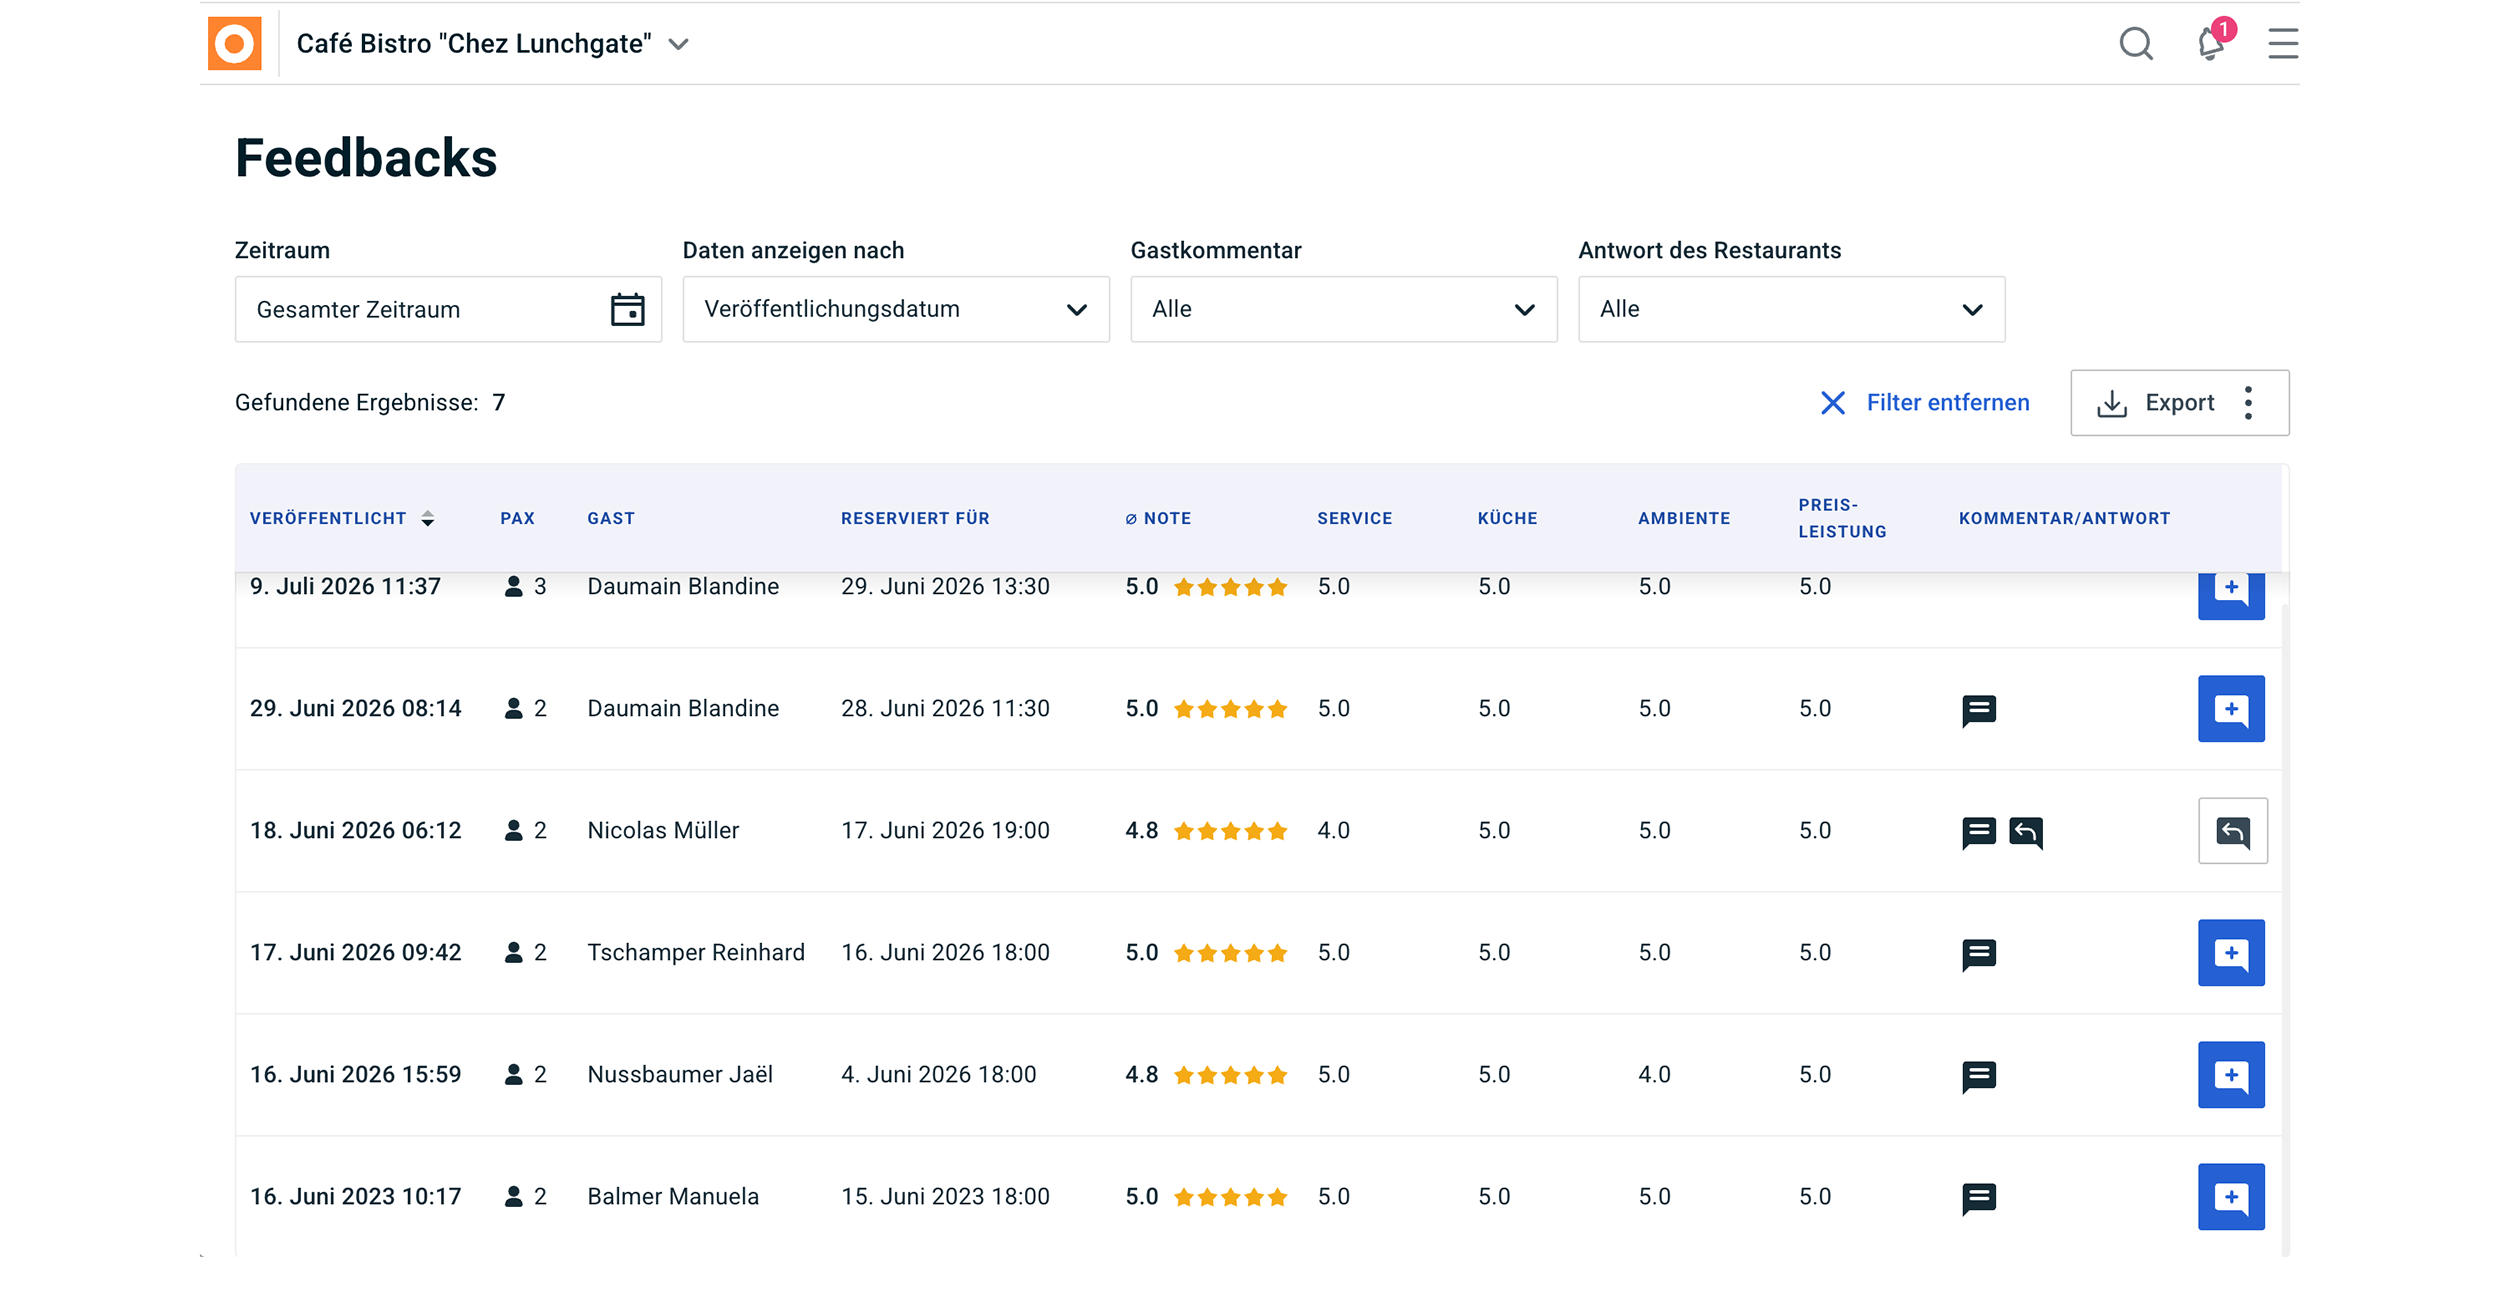This screenshot has height=1298, width=2500.
Task: Click published date 16. Juni 2023 10:17
Action: pyautogui.click(x=356, y=1197)
